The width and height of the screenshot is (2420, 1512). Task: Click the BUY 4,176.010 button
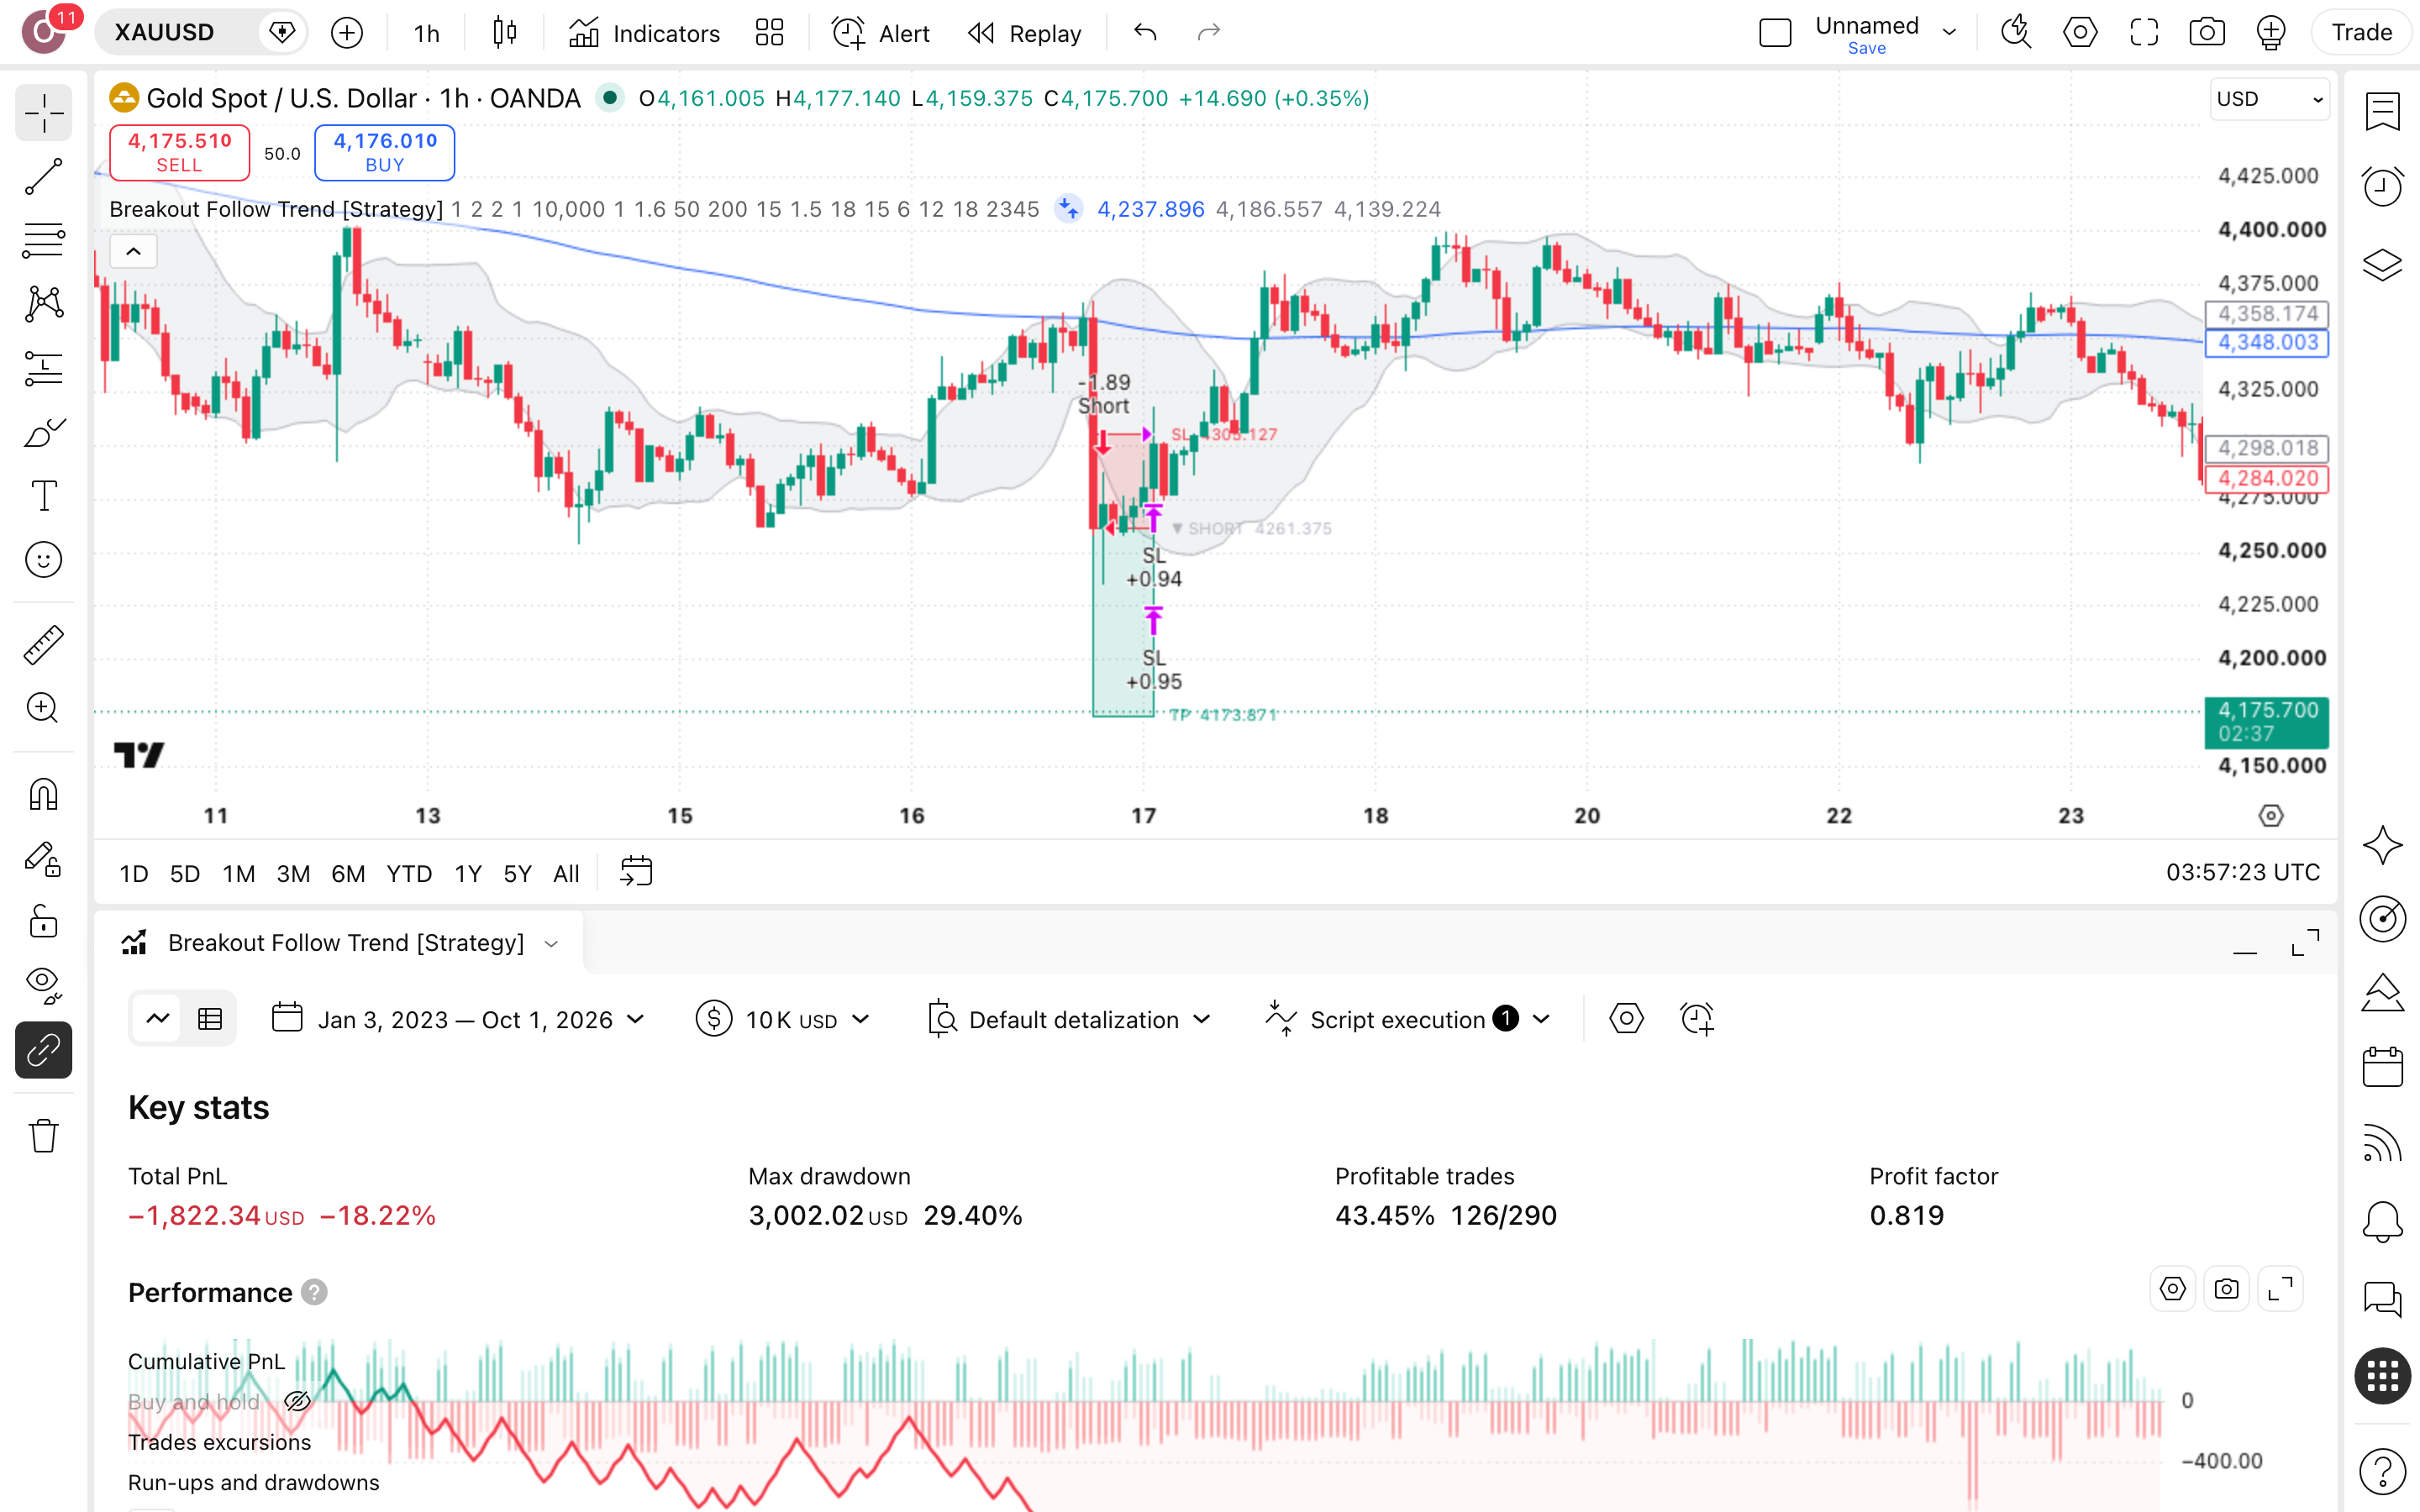pos(384,152)
